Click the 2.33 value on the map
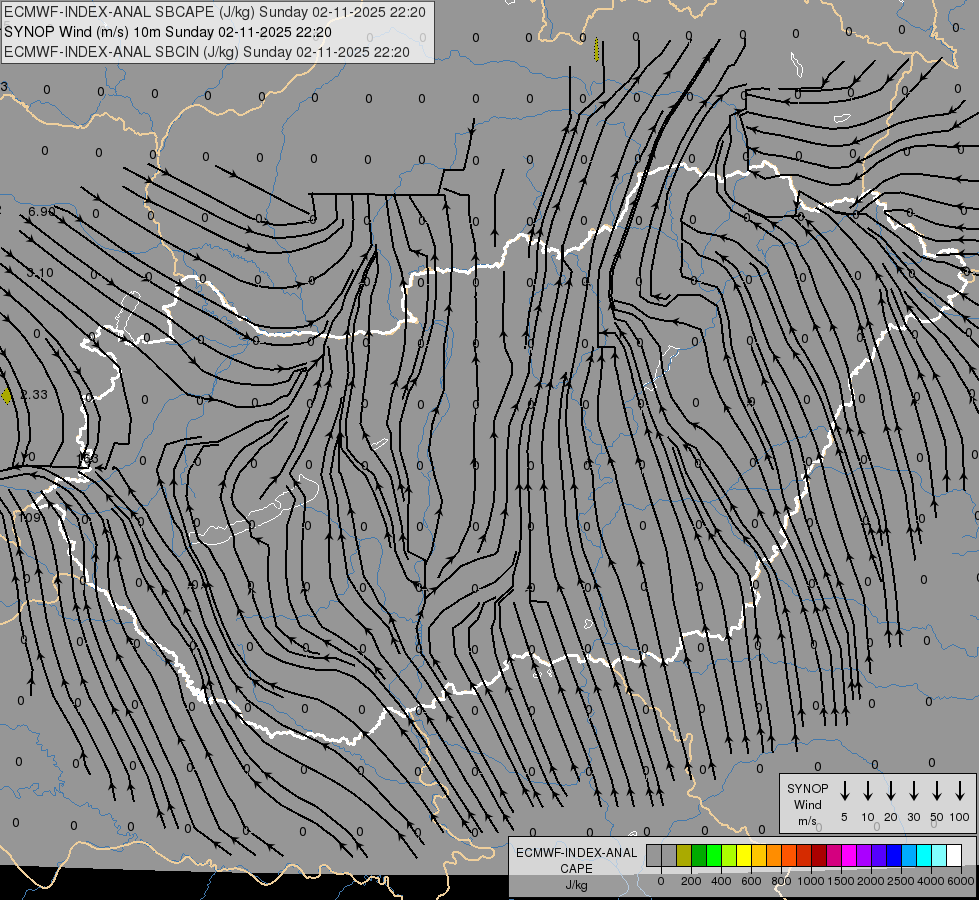Image resolution: width=979 pixels, height=900 pixels. tap(34, 395)
